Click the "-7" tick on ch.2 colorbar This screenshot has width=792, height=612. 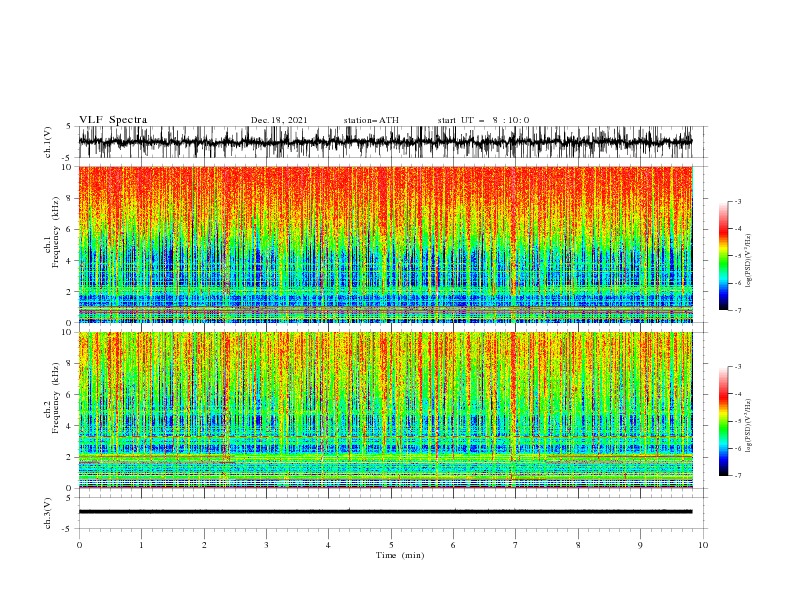737,475
